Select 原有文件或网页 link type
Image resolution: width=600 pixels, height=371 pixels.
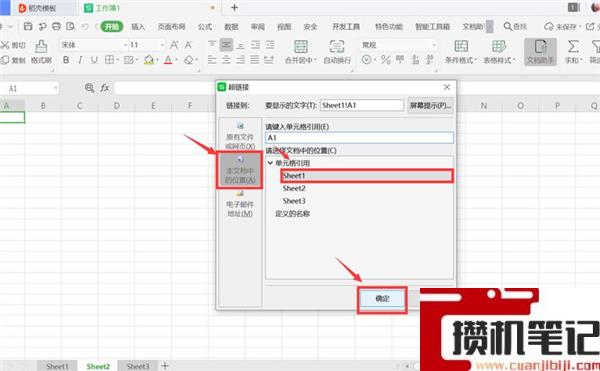(x=240, y=136)
